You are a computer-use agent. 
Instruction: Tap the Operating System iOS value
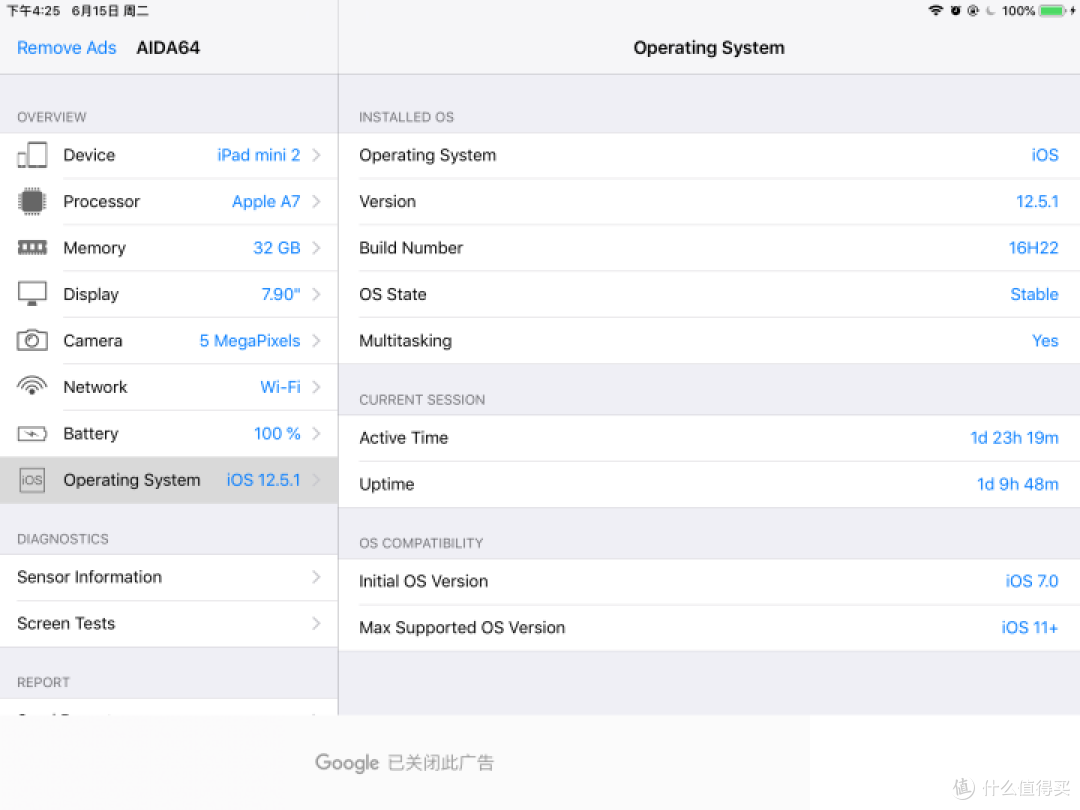click(x=1045, y=155)
